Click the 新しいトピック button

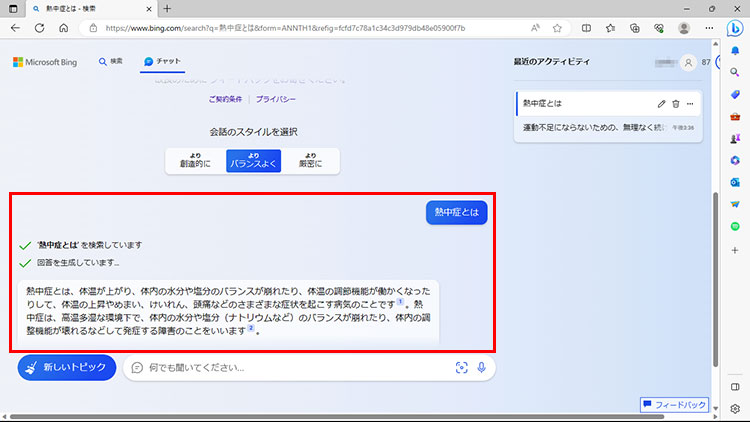point(66,368)
